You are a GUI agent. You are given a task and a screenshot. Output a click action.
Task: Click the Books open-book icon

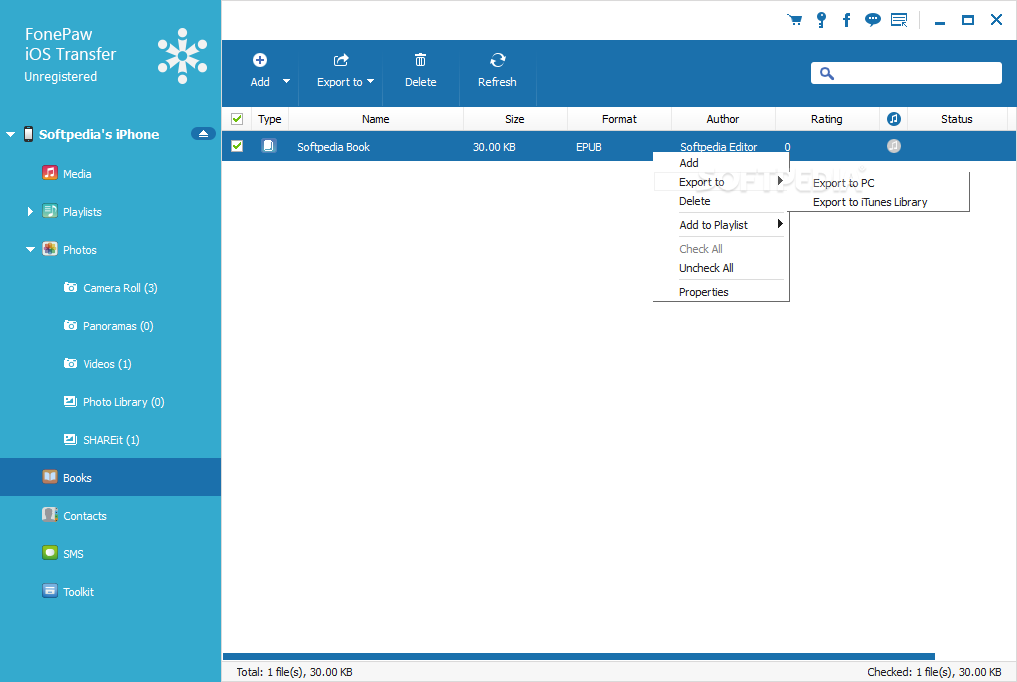tap(49, 477)
